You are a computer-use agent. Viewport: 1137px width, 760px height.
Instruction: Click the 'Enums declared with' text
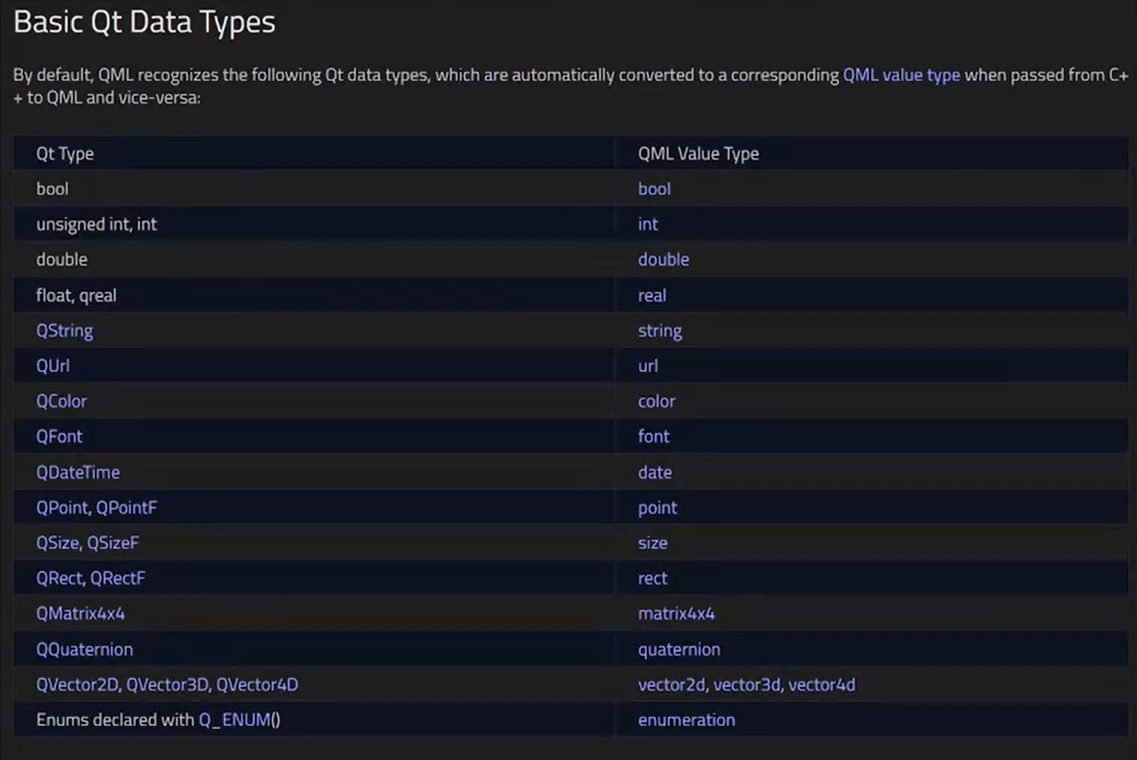(115, 720)
